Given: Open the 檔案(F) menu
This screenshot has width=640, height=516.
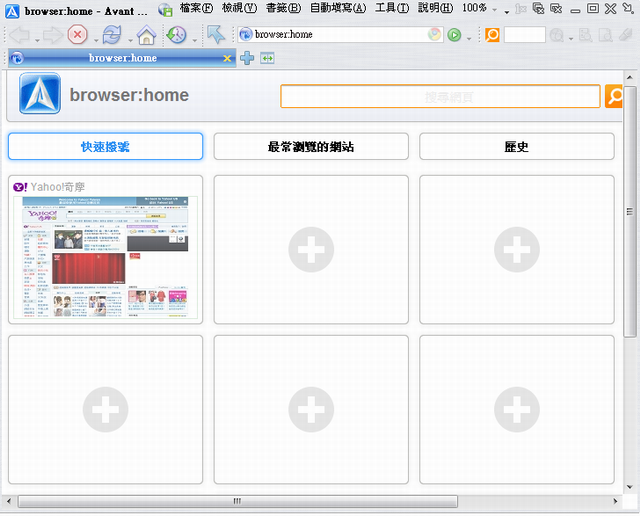Looking at the screenshot, I should (x=196, y=8).
